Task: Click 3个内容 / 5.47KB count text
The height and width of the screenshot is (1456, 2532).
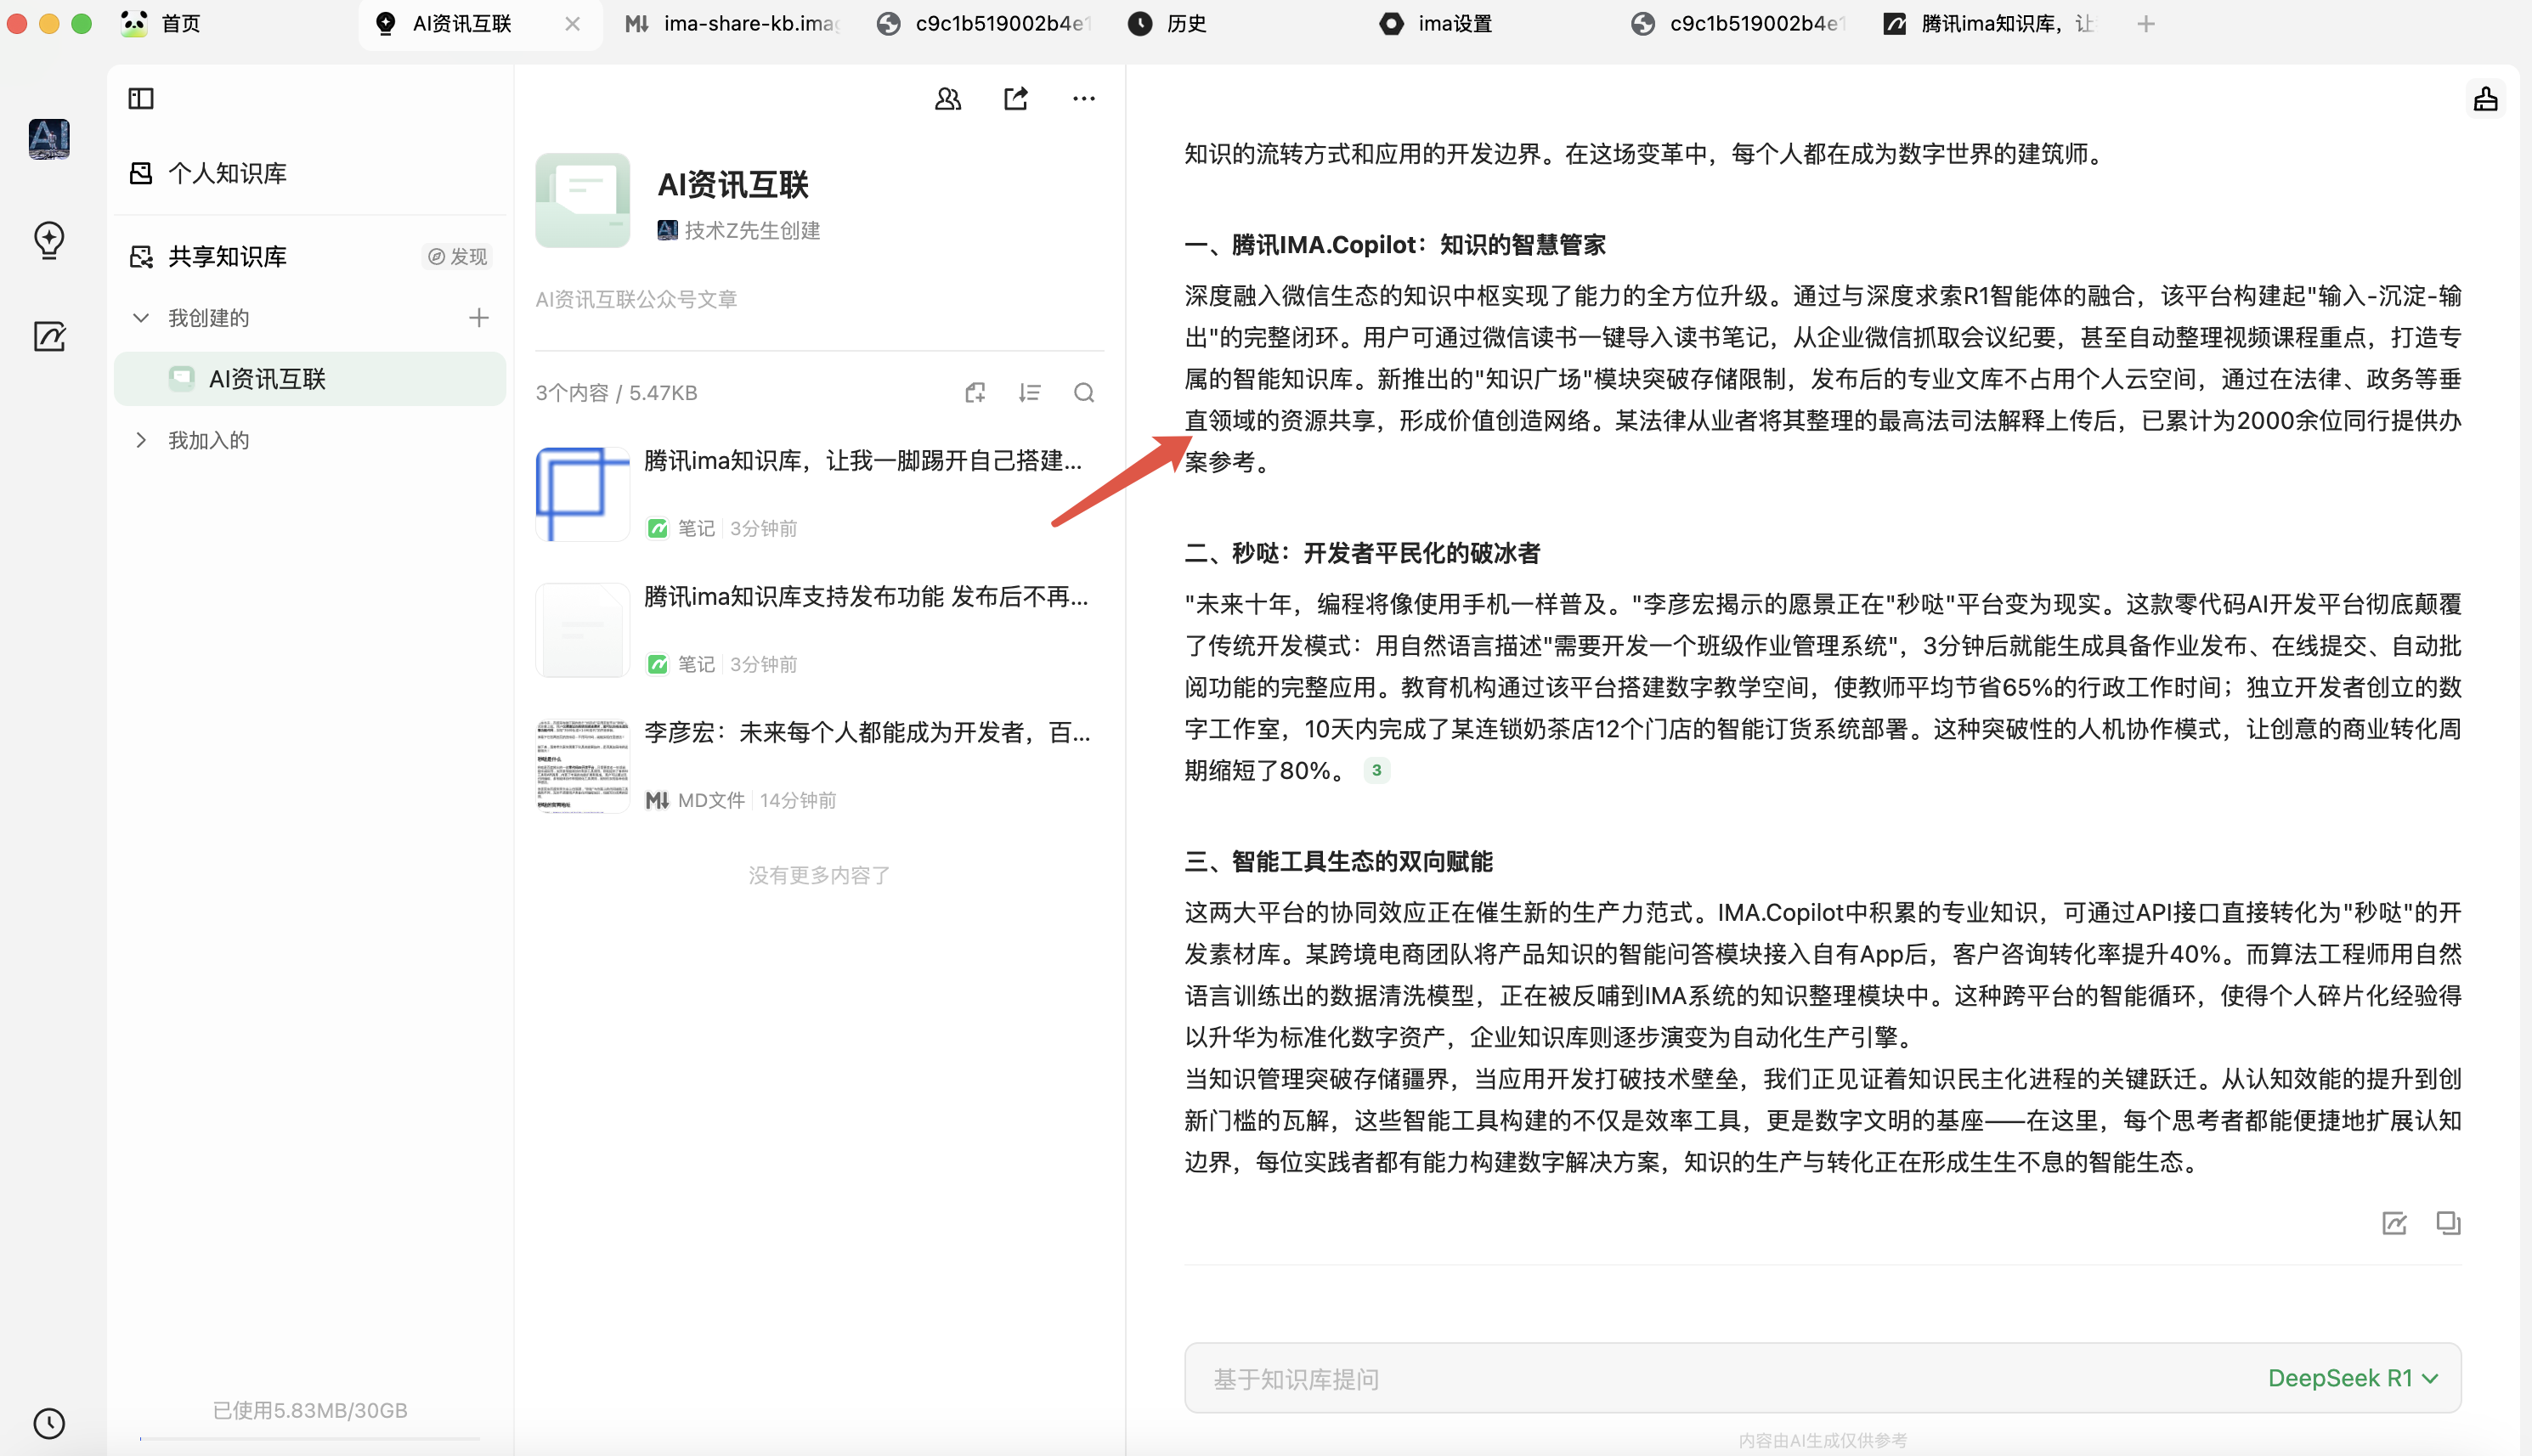Action: (x=616, y=393)
